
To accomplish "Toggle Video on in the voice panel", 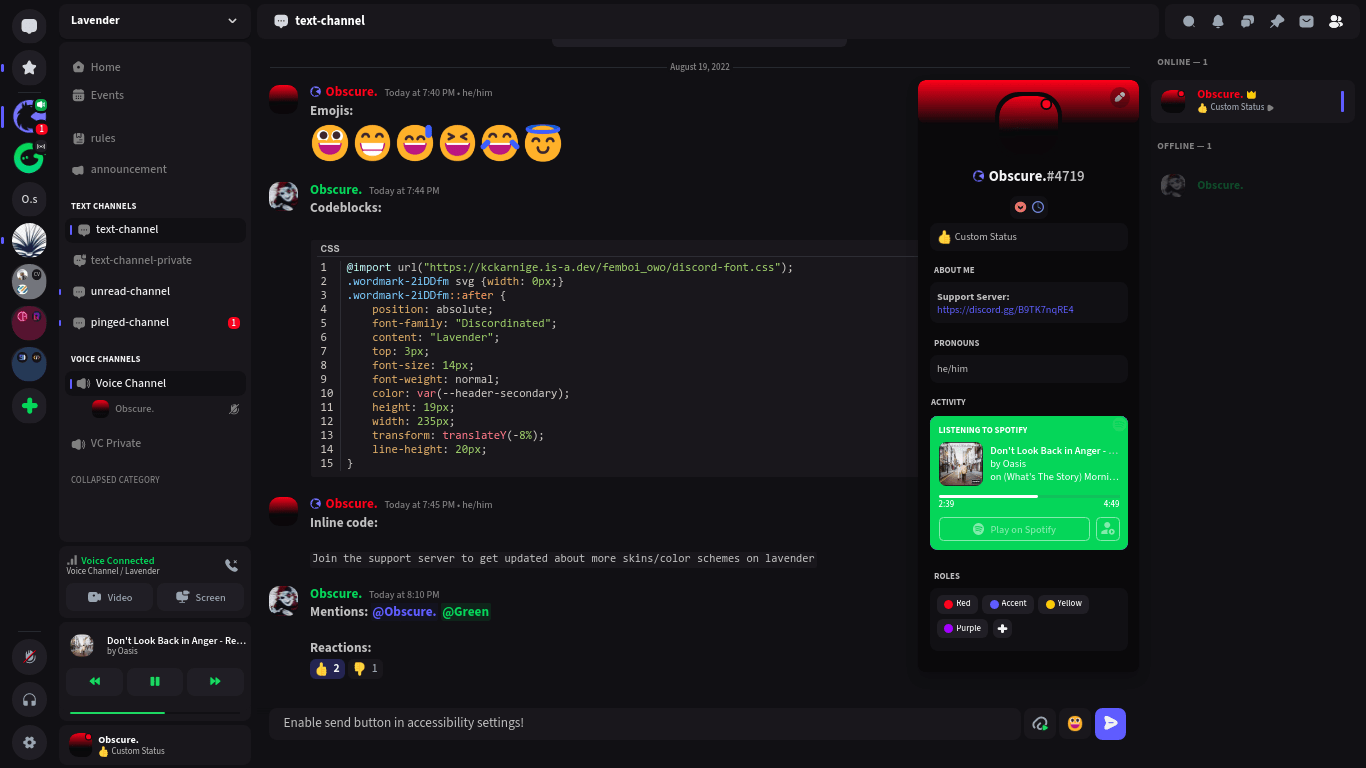I will point(108,597).
